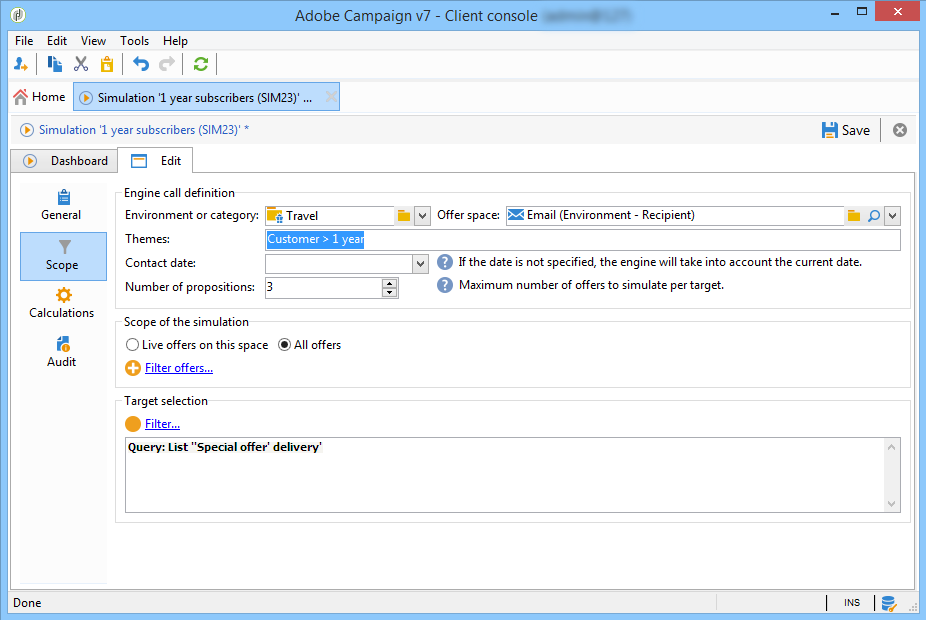
Task: Click the Undo arrow icon
Action: pos(141,64)
